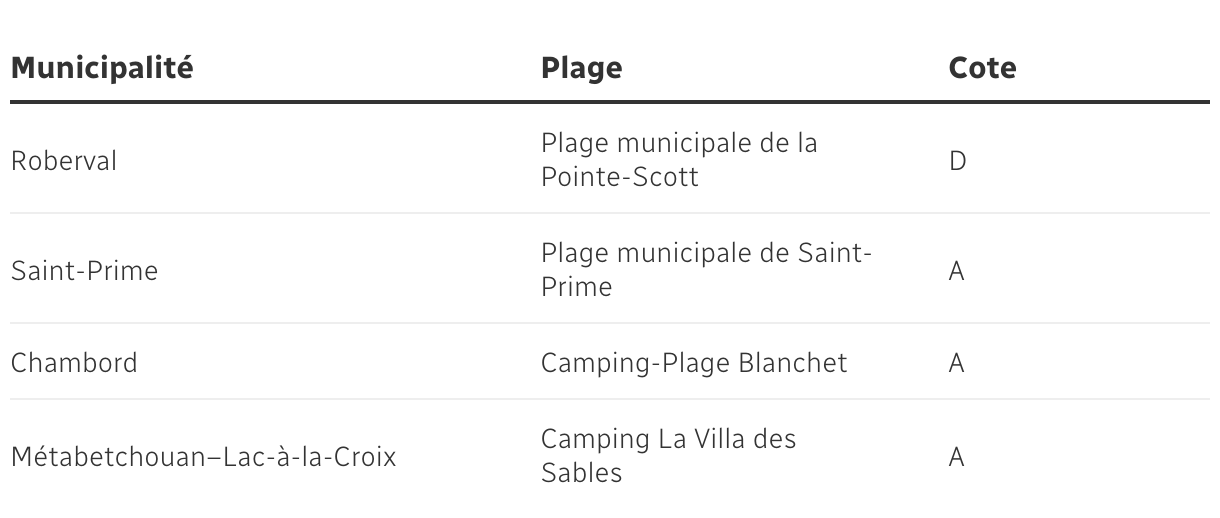The height and width of the screenshot is (518, 1220).
Task: Select the Métabetchouan–Lac-à-la-Croix municipality cell
Action: (x=203, y=458)
